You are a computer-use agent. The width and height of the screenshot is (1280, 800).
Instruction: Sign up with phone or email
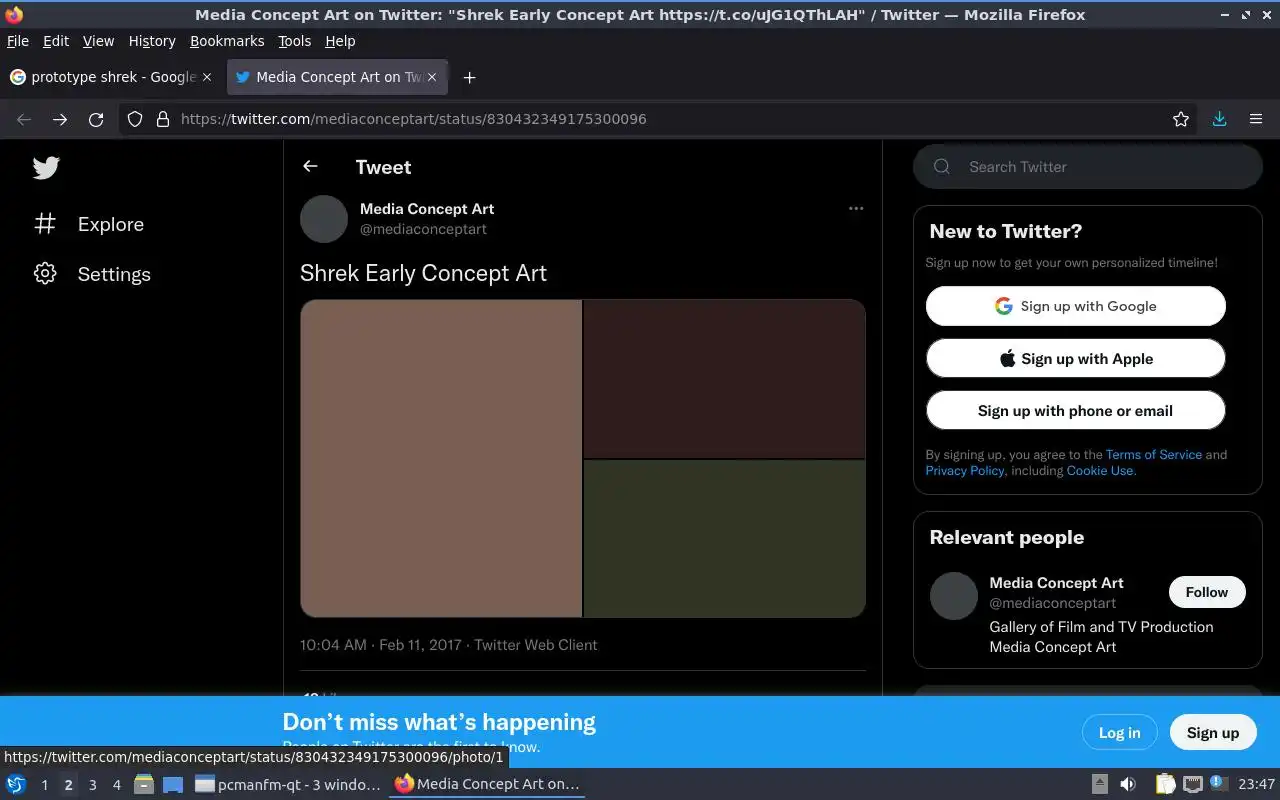[1075, 410]
